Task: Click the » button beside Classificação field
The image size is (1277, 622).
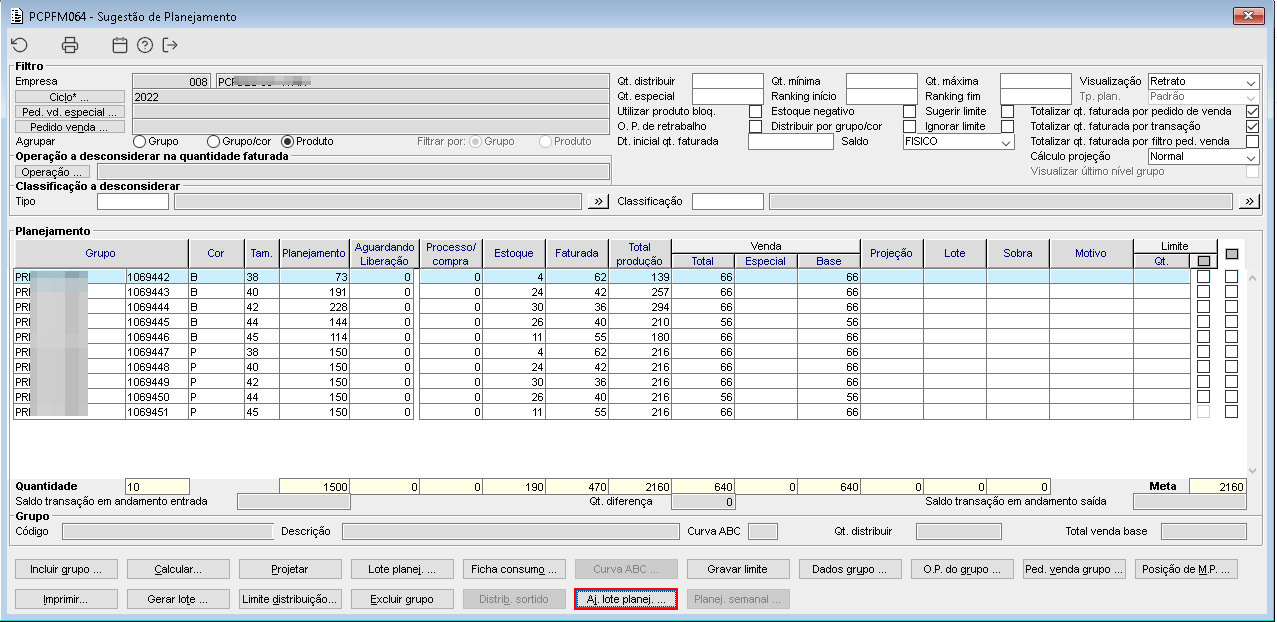Action: click(1249, 202)
